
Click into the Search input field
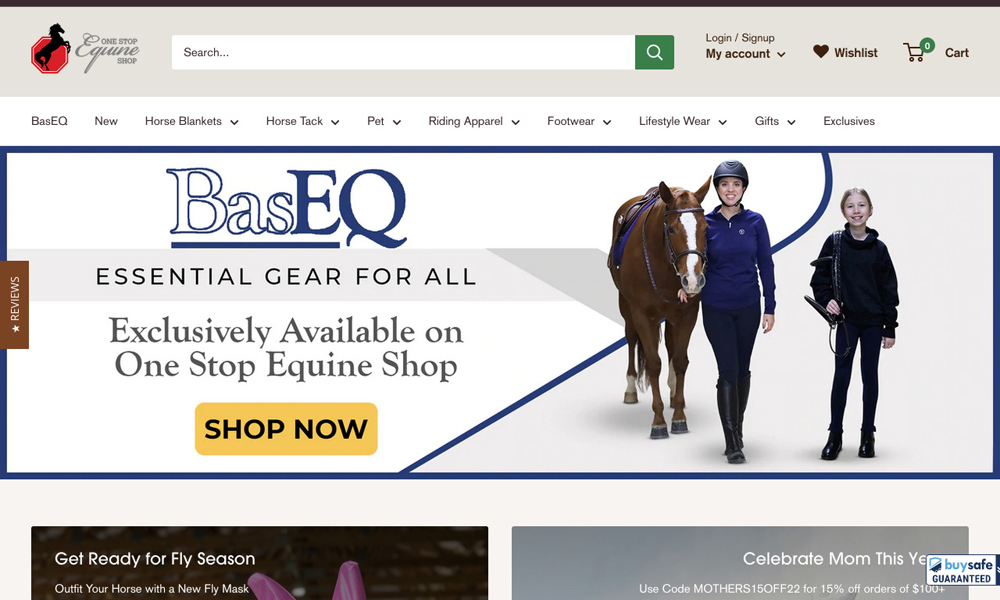coord(403,52)
